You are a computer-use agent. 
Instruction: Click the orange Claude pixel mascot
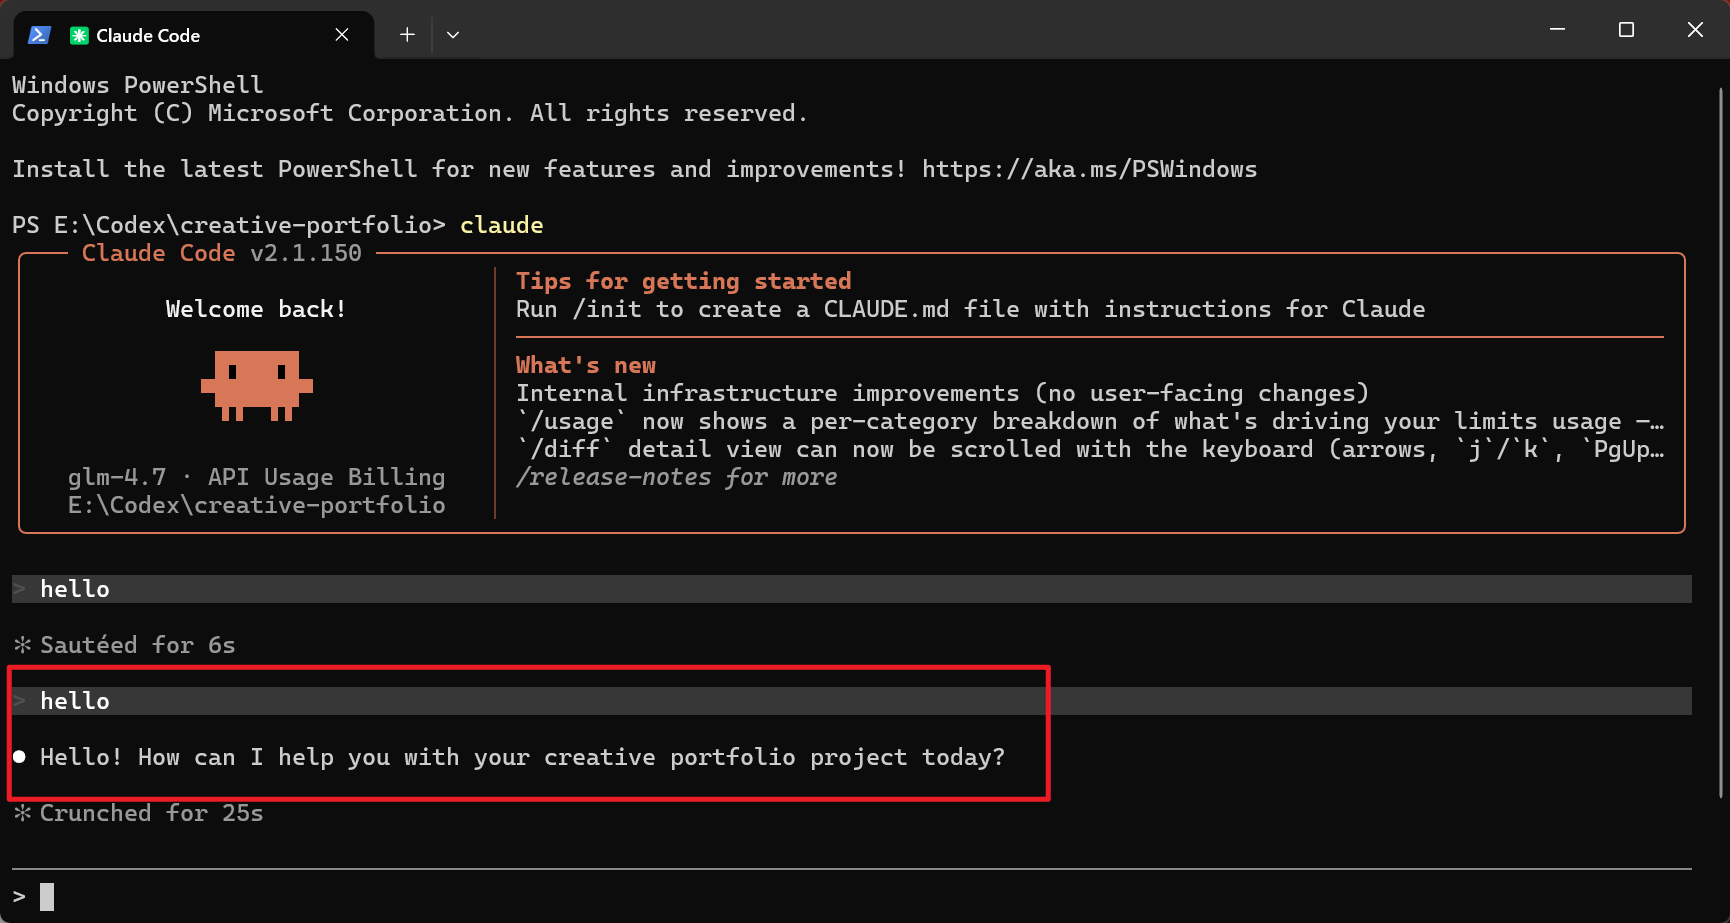[x=257, y=385]
